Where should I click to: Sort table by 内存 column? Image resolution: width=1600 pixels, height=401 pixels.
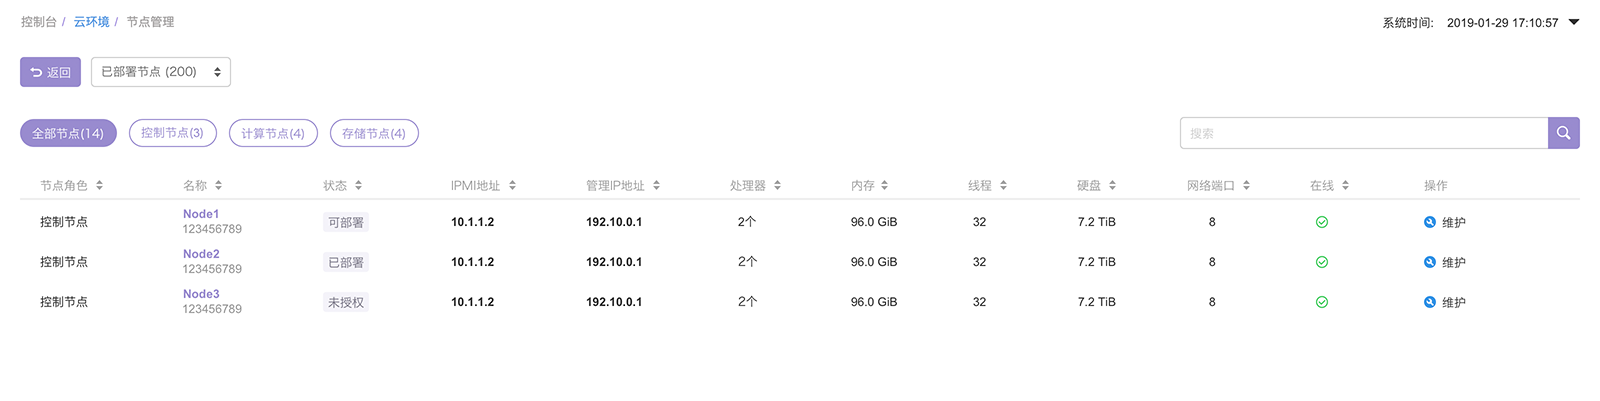[884, 185]
